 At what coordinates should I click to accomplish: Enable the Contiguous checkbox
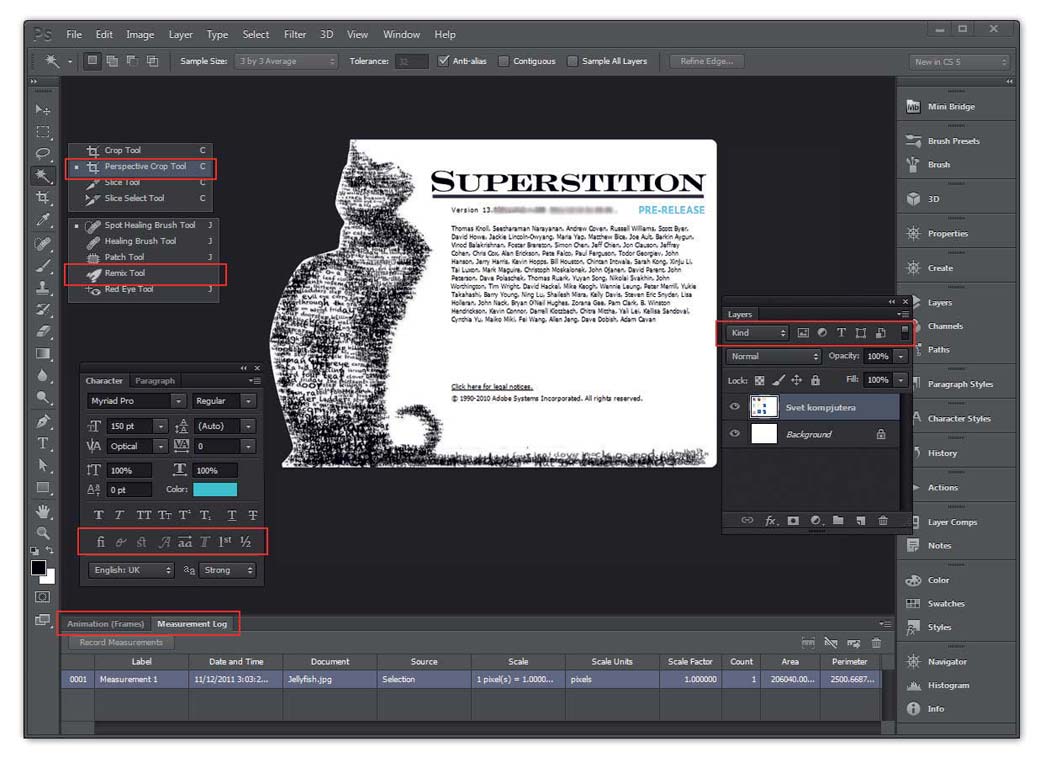504,61
